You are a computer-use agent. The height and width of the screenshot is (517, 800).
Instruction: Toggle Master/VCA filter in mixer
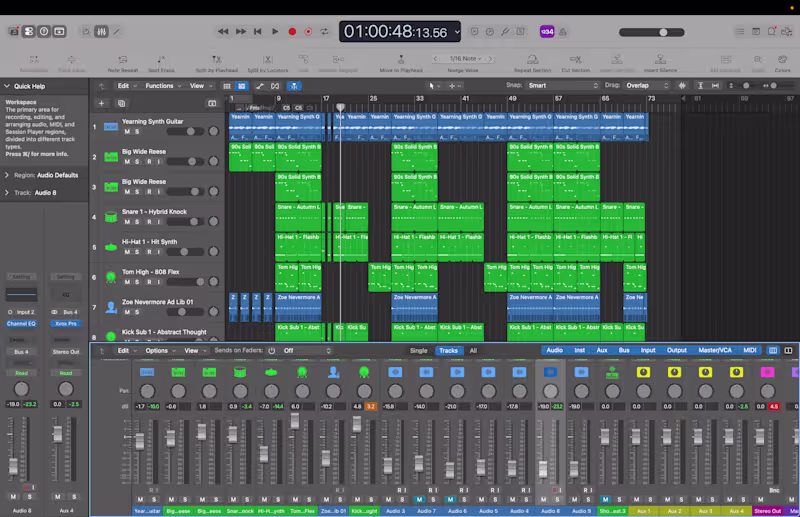coord(715,350)
